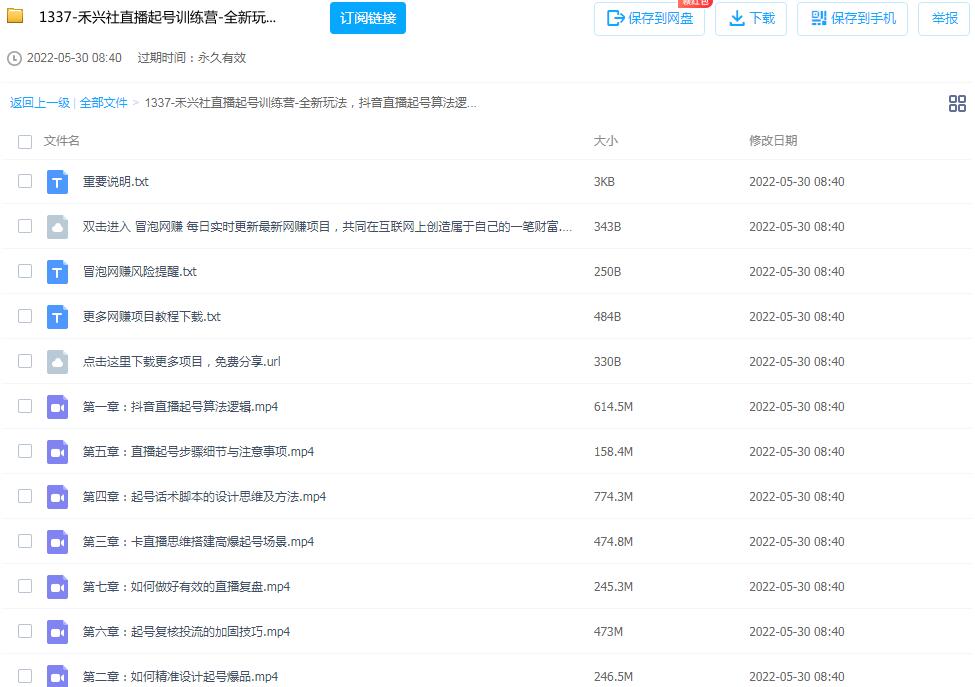
Task: Check the box for 冒泡网赚风险提醒.txt
Action: tap(25, 271)
